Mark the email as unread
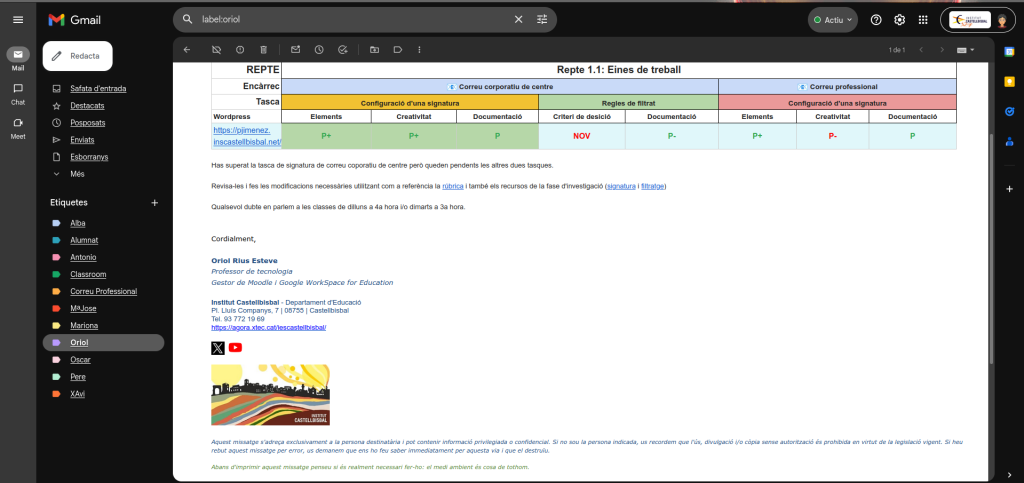The height and width of the screenshot is (483, 1024). [x=295, y=49]
